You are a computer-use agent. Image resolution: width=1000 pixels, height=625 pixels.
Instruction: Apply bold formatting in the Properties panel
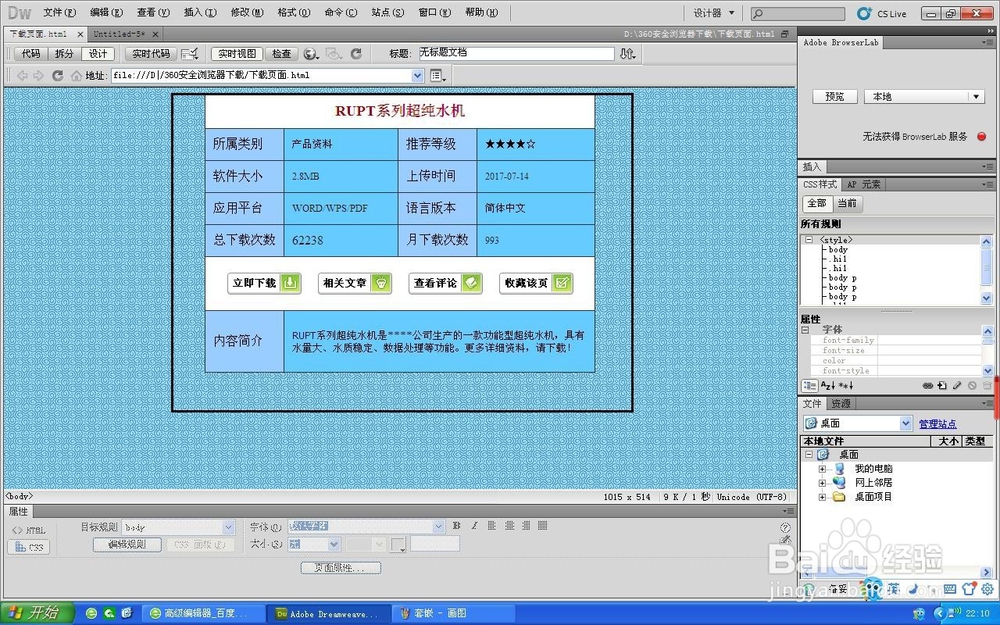pyautogui.click(x=456, y=525)
